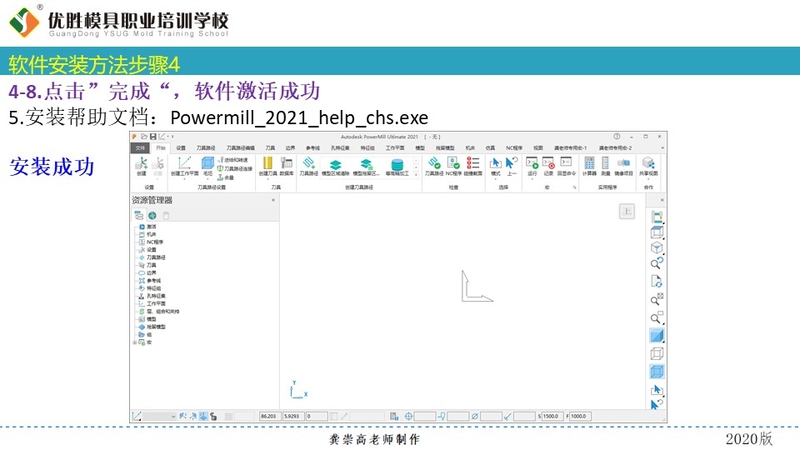Click the 共享视图 shared views icon

click(648, 166)
